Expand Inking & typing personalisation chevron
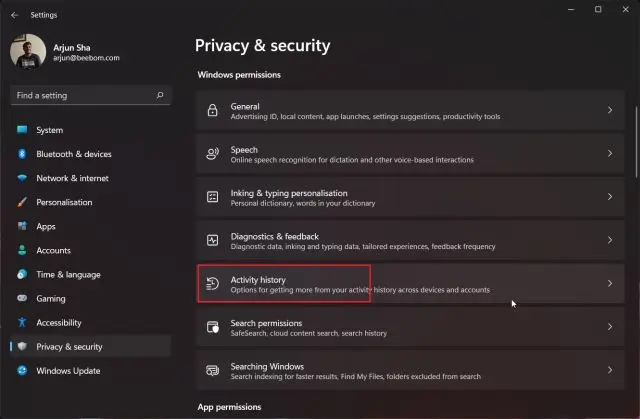The height and width of the screenshot is (419, 640). (x=610, y=197)
